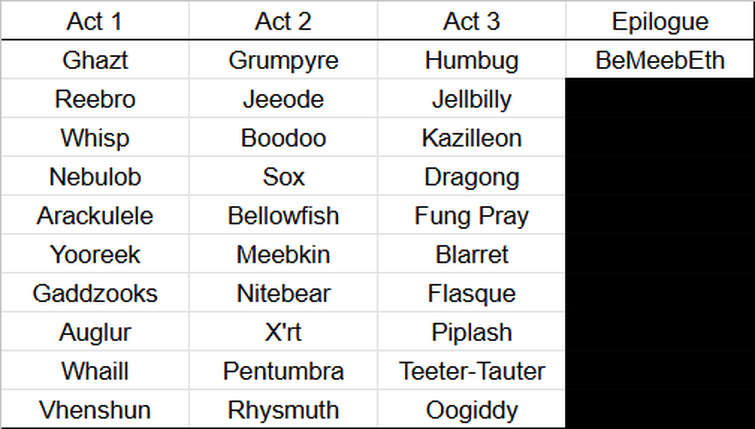Click the Fung Pray cell
The width and height of the screenshot is (755, 429).
pos(471,215)
